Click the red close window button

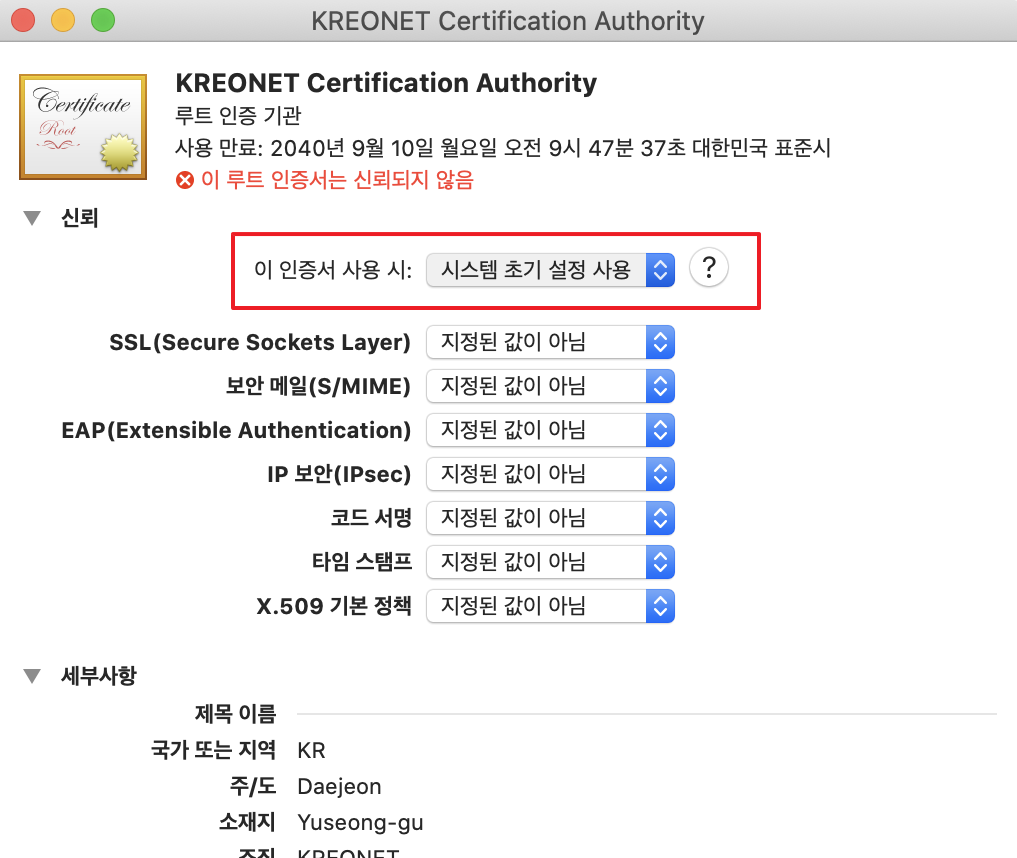tap(23, 20)
